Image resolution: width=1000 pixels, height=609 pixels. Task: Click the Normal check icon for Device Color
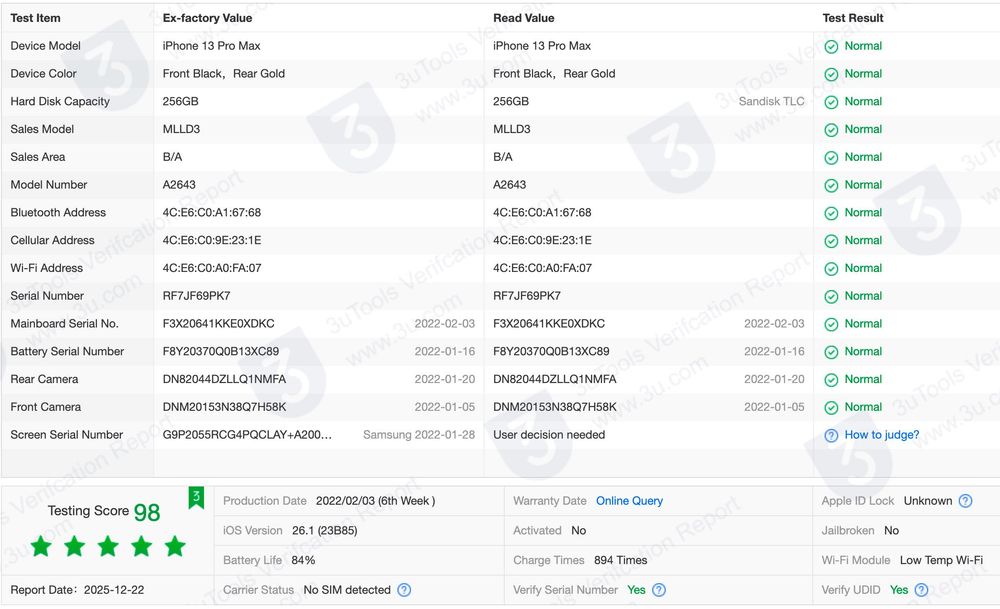pyautogui.click(x=831, y=75)
